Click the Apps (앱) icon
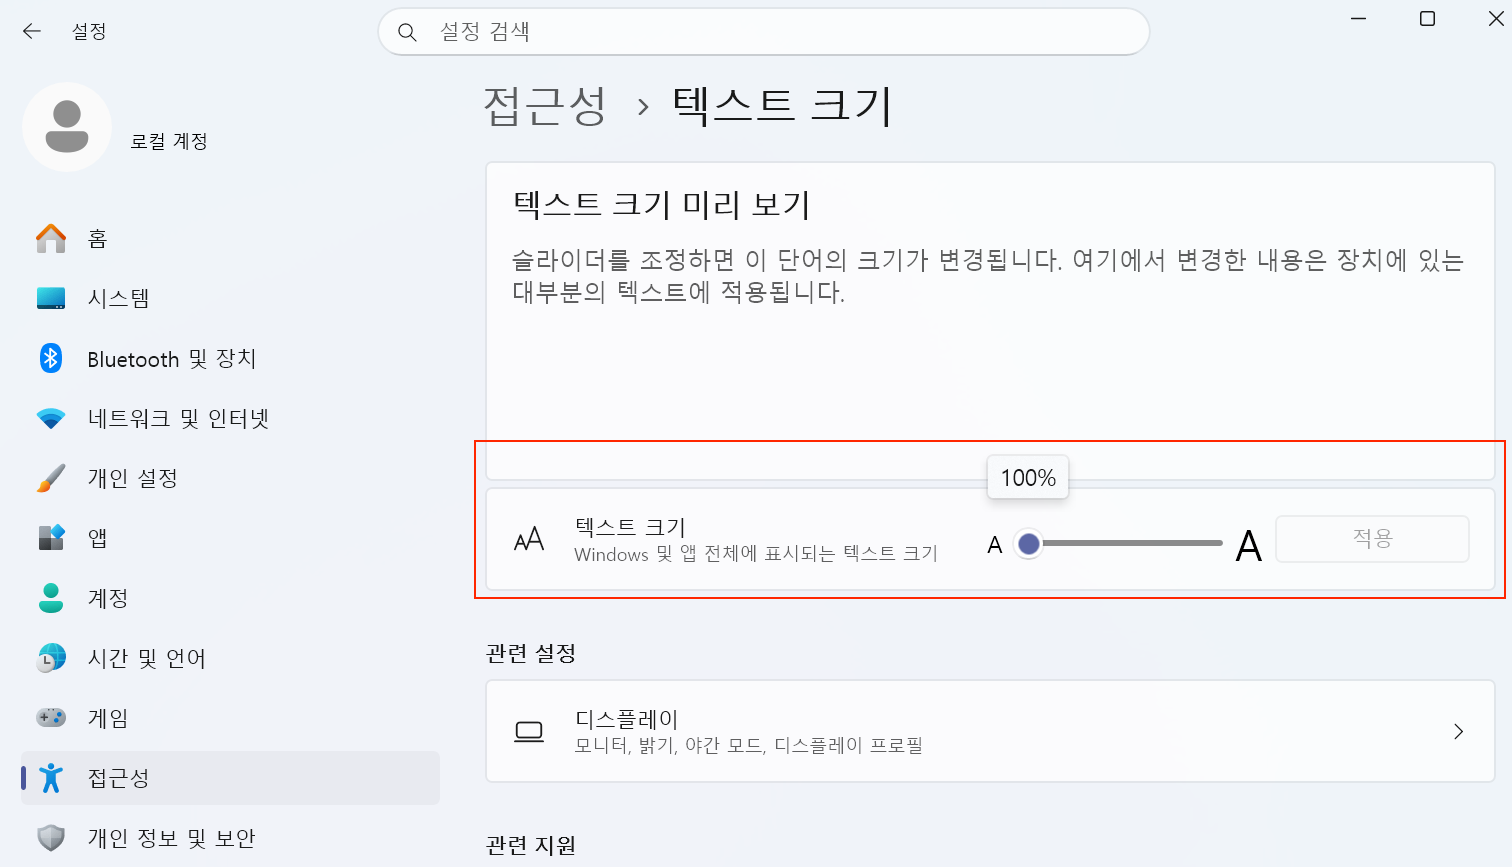Screen dimensions: 1512x867 [51, 538]
